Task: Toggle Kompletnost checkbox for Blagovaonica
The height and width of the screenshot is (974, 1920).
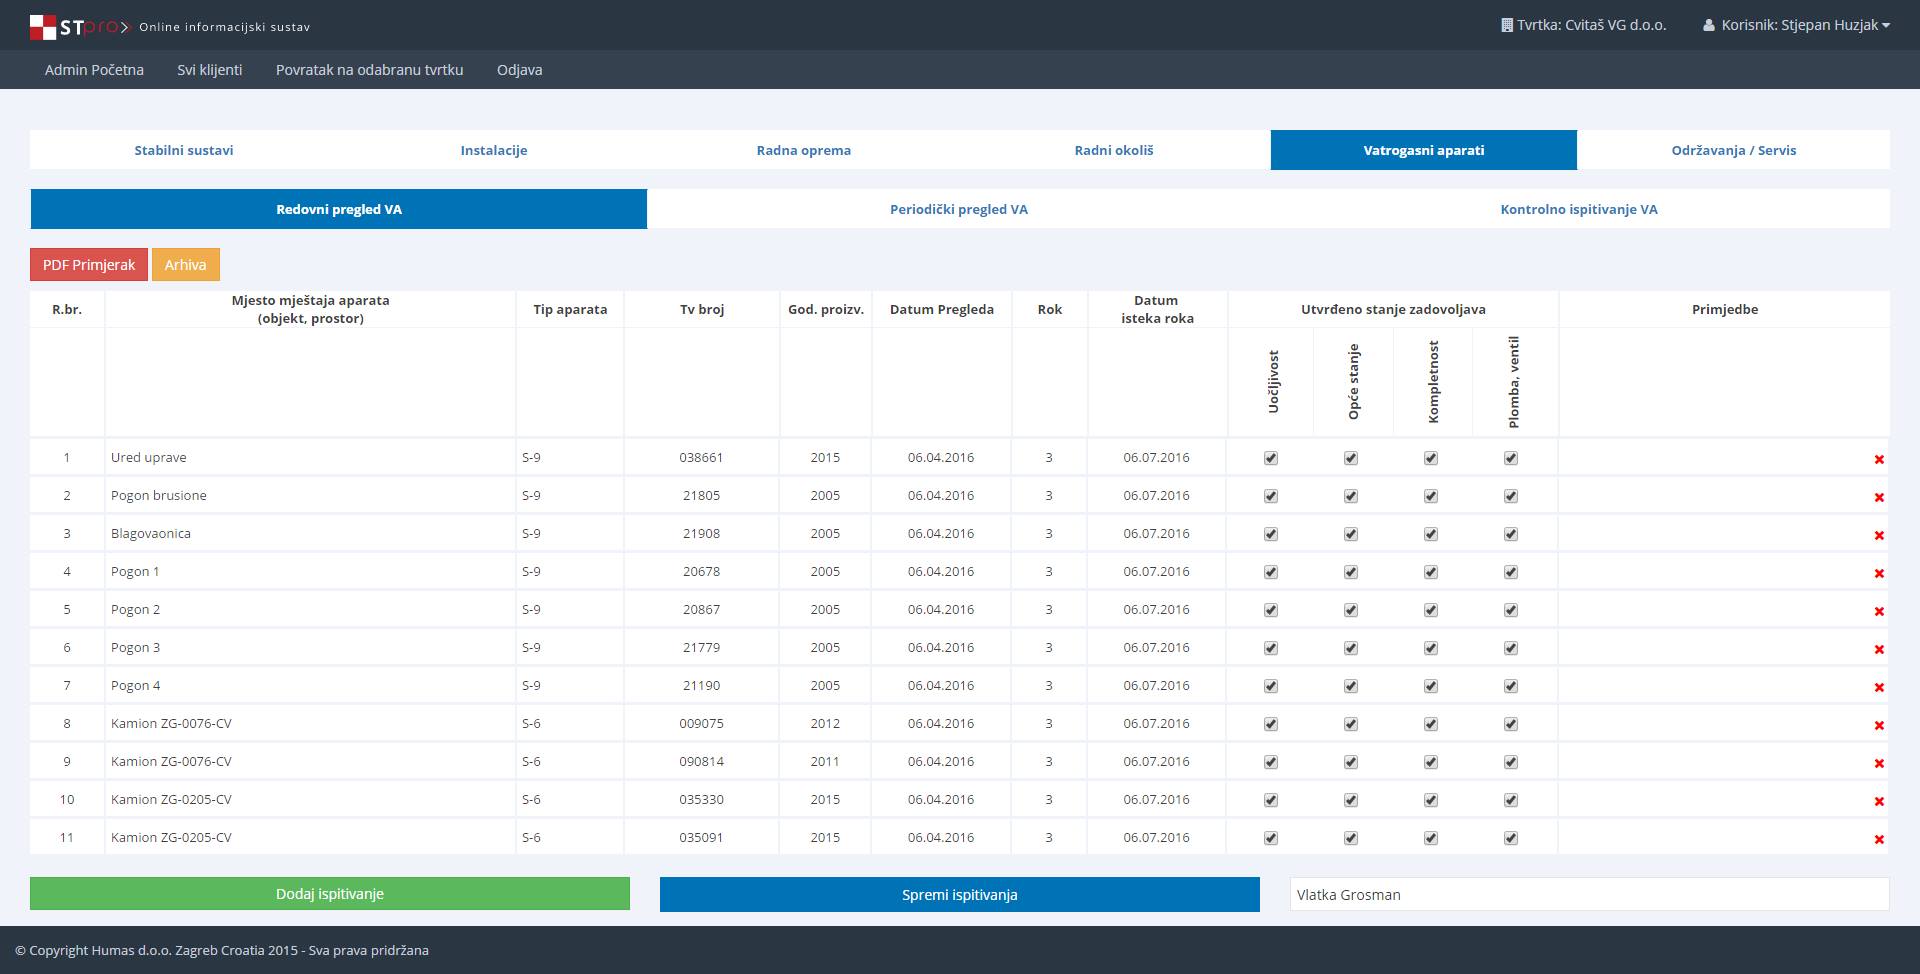Action: [1431, 534]
